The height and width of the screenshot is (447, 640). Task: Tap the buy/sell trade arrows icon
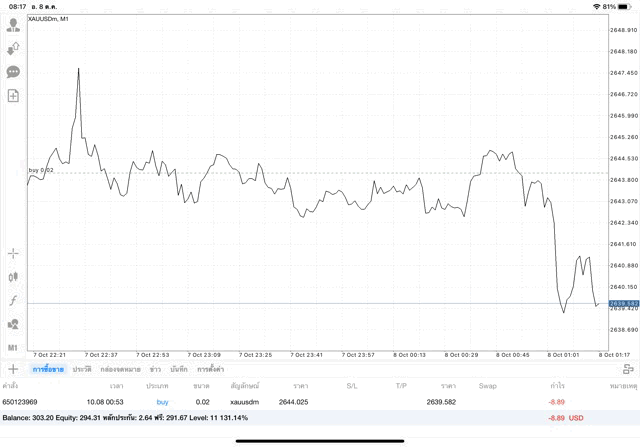point(13,48)
